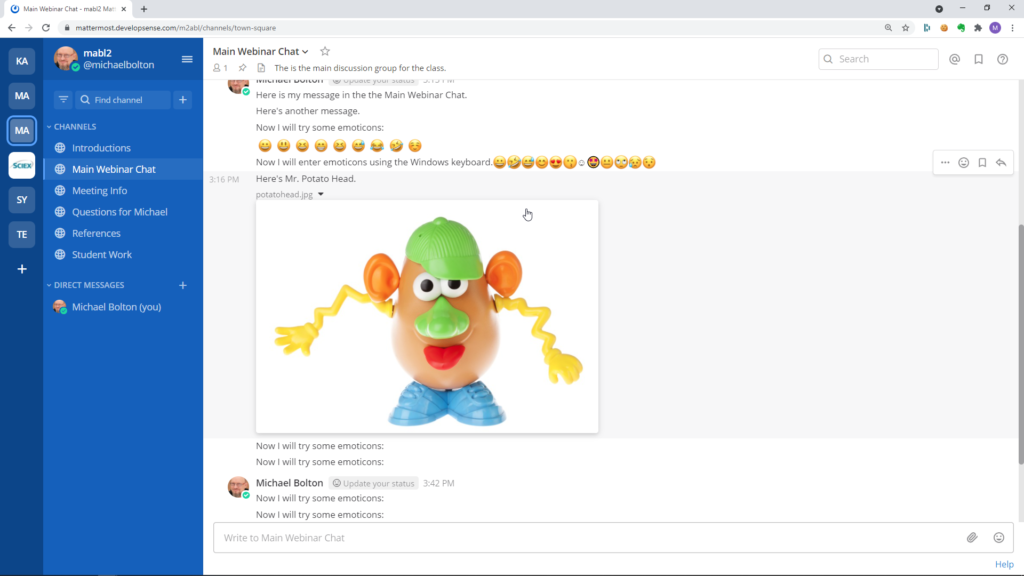Open a new browser tab
Image resolution: width=1024 pixels, height=576 pixels.
[144, 9]
